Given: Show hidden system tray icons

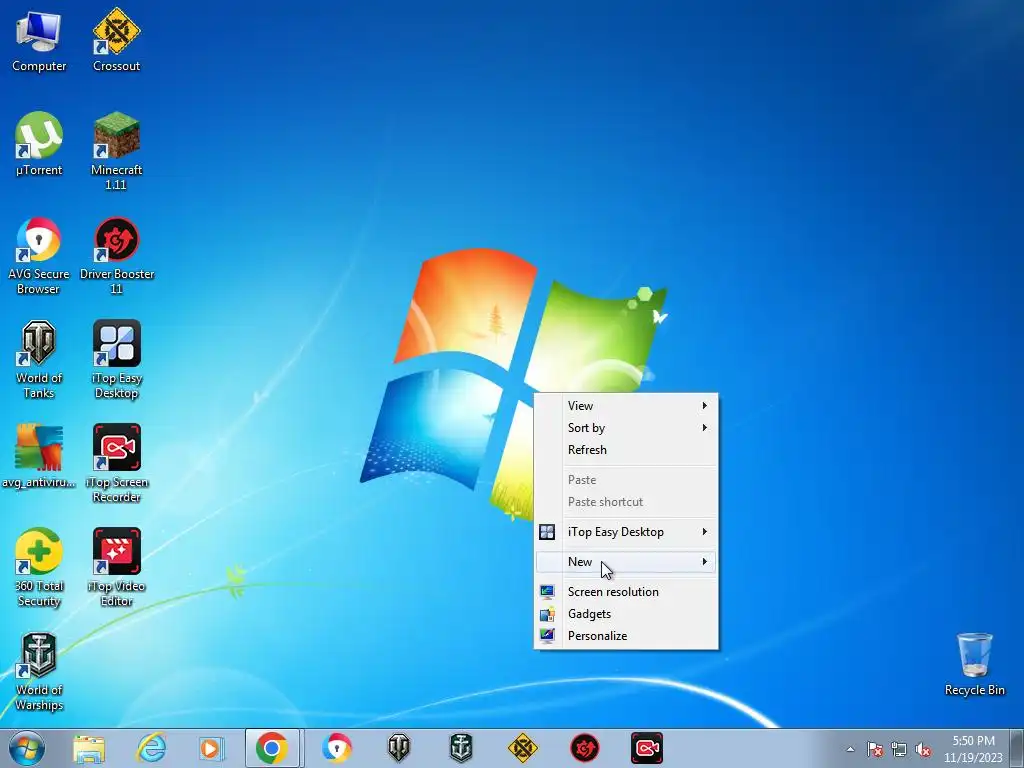Looking at the screenshot, I should pos(850,749).
